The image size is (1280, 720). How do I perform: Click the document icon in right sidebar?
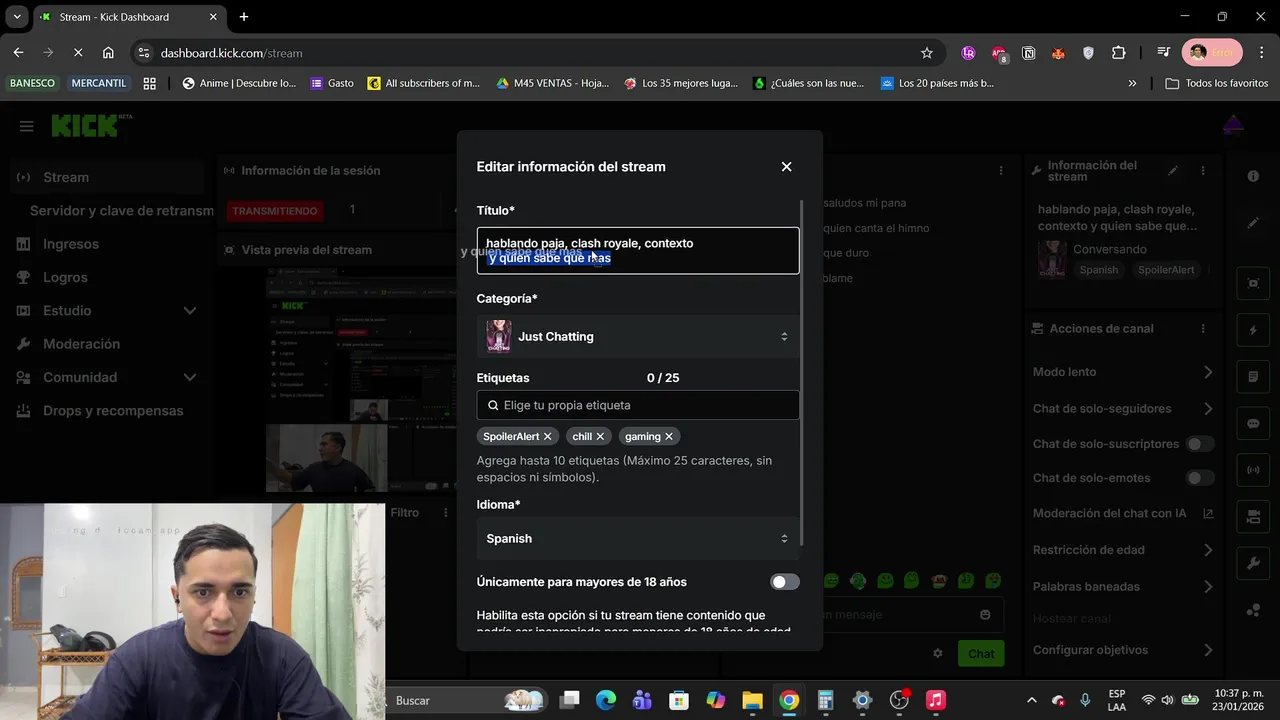click(x=1253, y=377)
